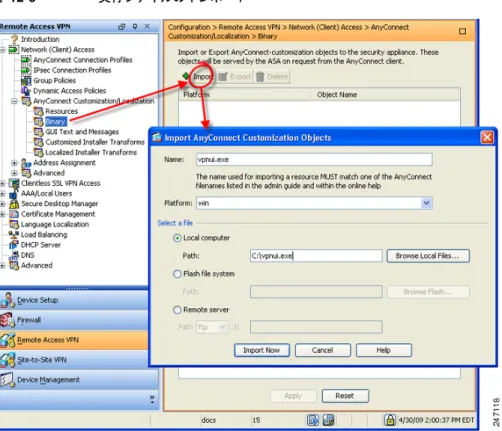Screen dimensions: 502x431
Task: Expand the Address Assignment node
Action: (14, 163)
